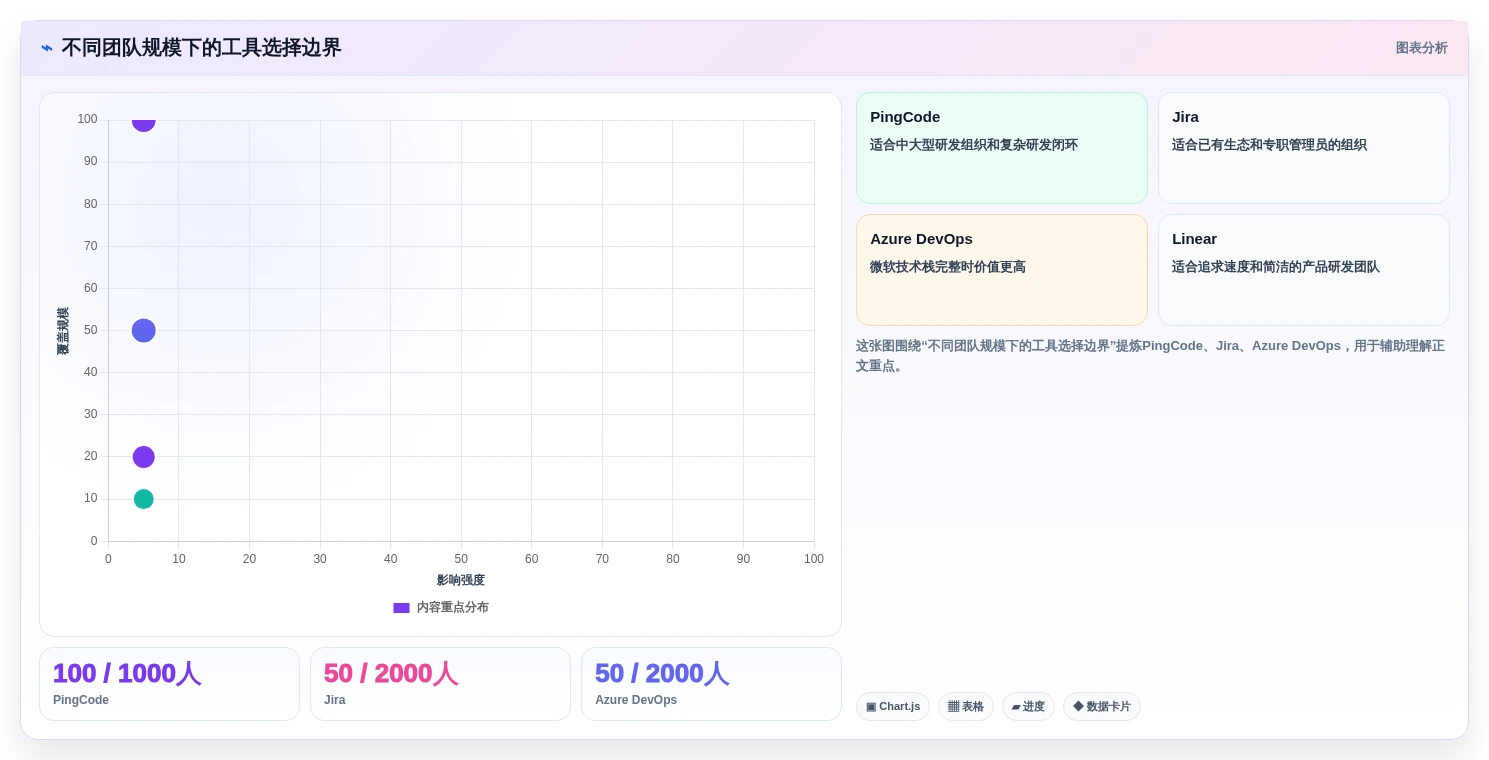Click the 影响强度 x-axis title
The image size is (1489, 760).
461,580
